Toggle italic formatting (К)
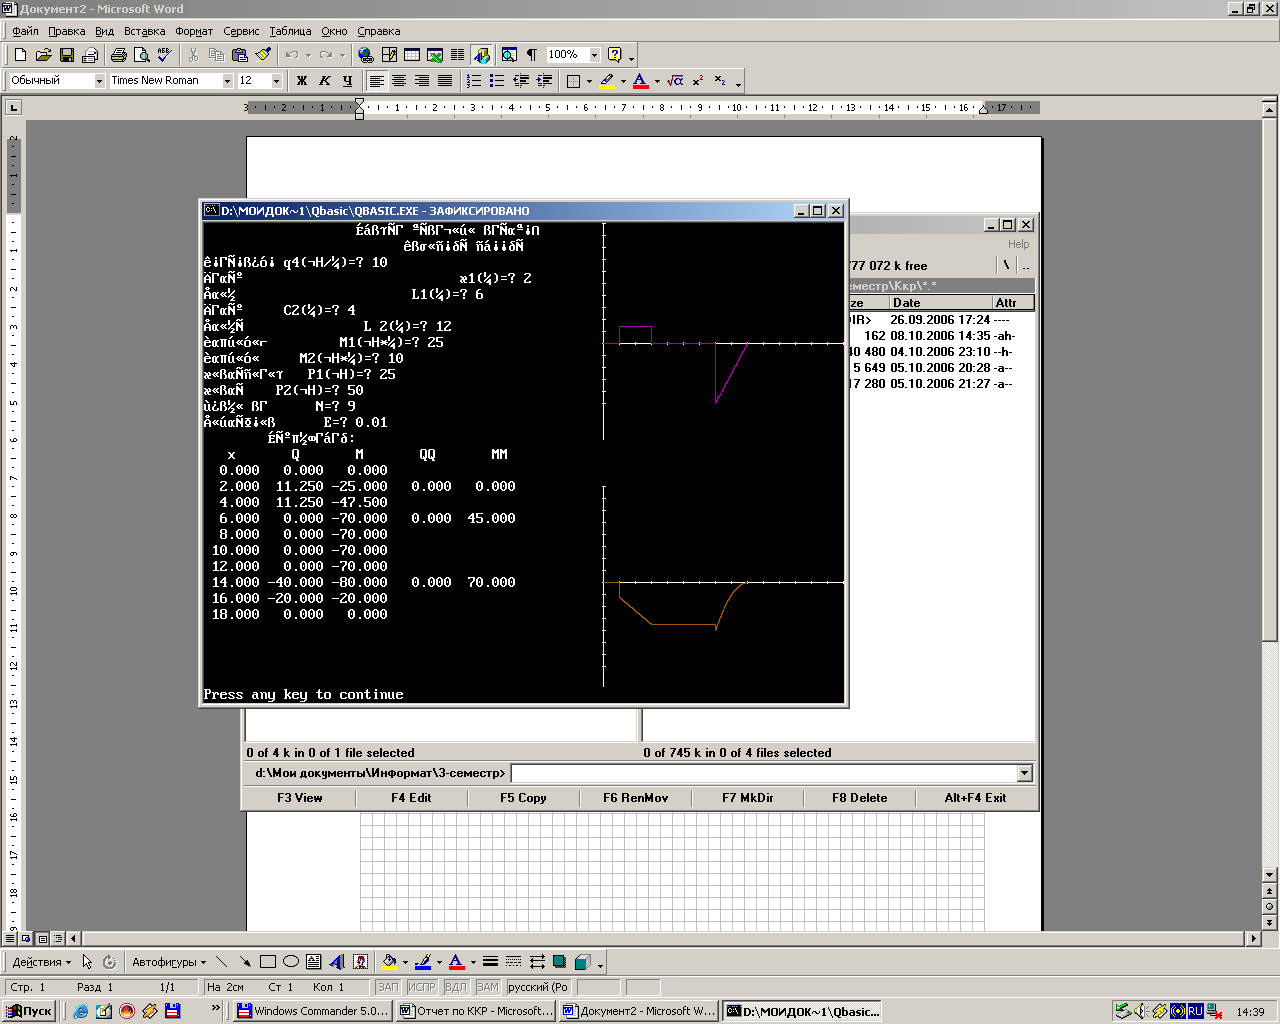 point(325,81)
